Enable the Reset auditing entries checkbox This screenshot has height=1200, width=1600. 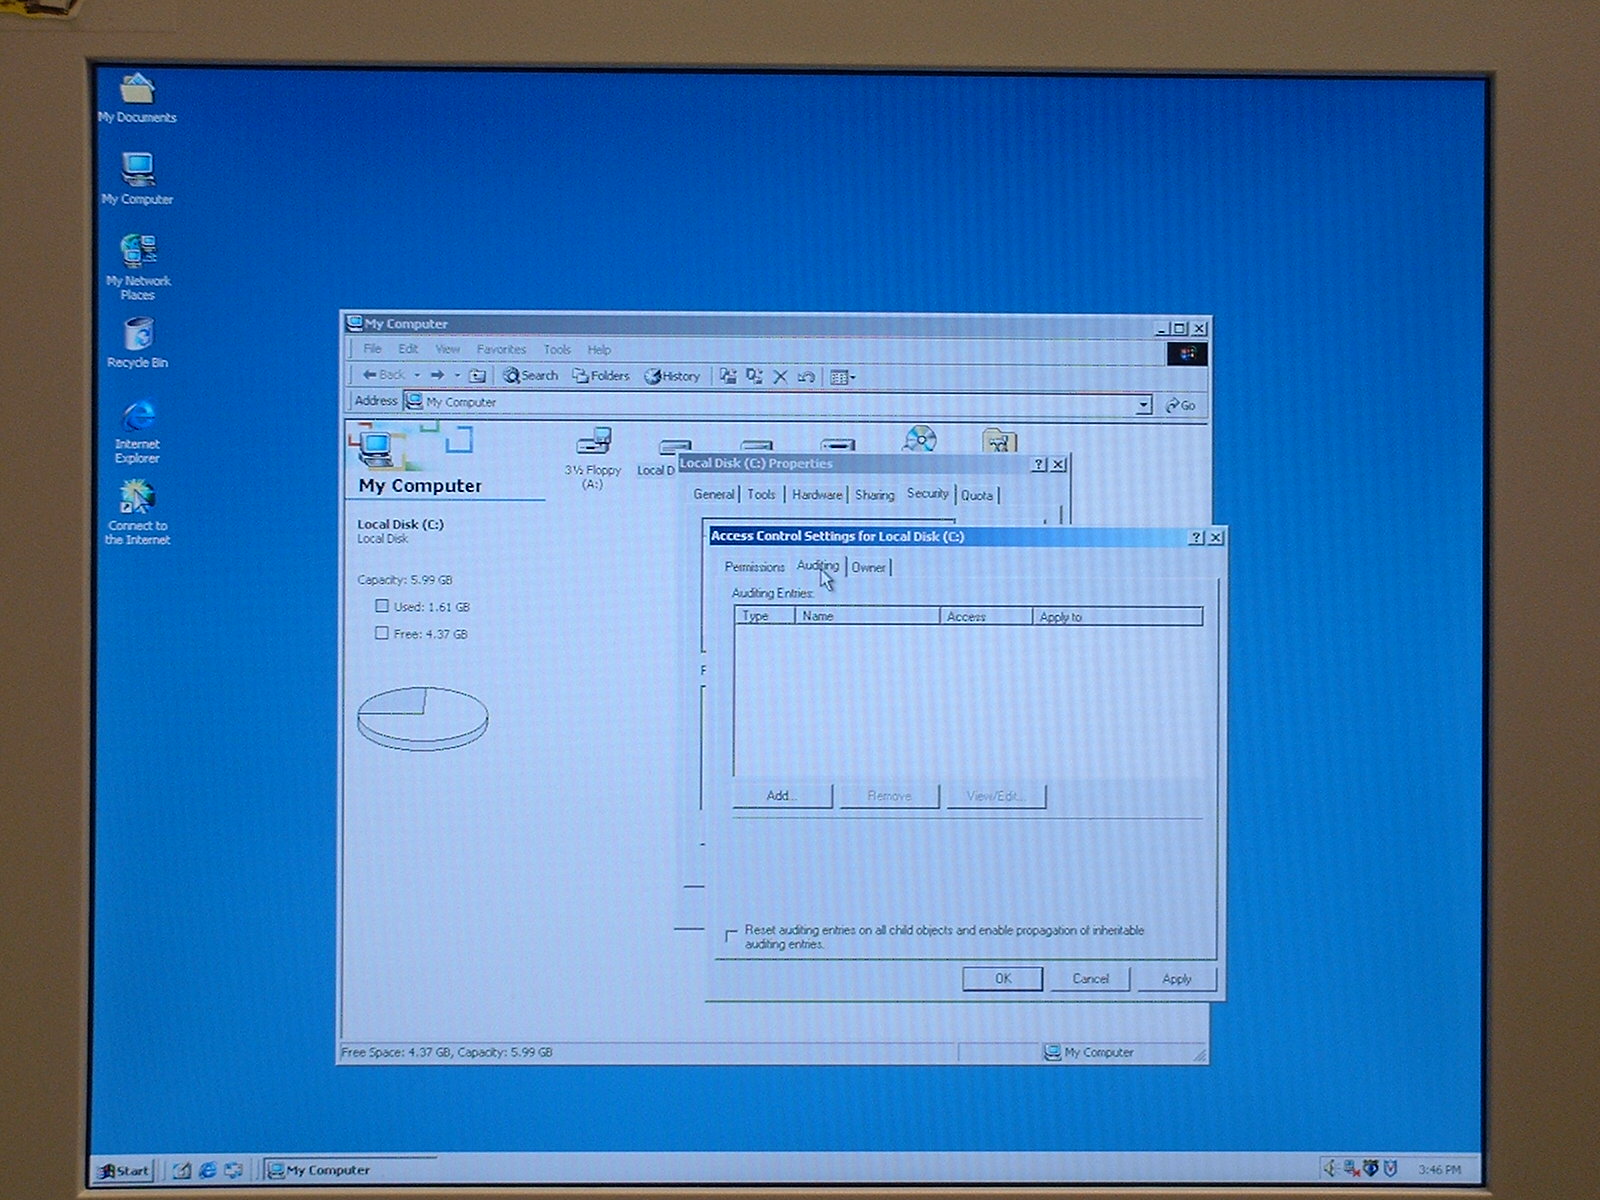tap(731, 936)
